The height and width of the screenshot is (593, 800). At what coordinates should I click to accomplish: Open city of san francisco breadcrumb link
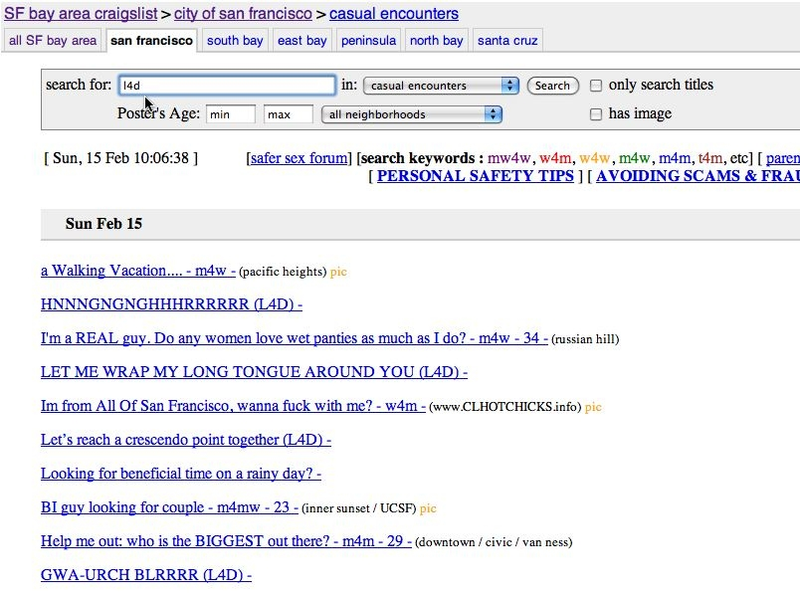[243, 13]
